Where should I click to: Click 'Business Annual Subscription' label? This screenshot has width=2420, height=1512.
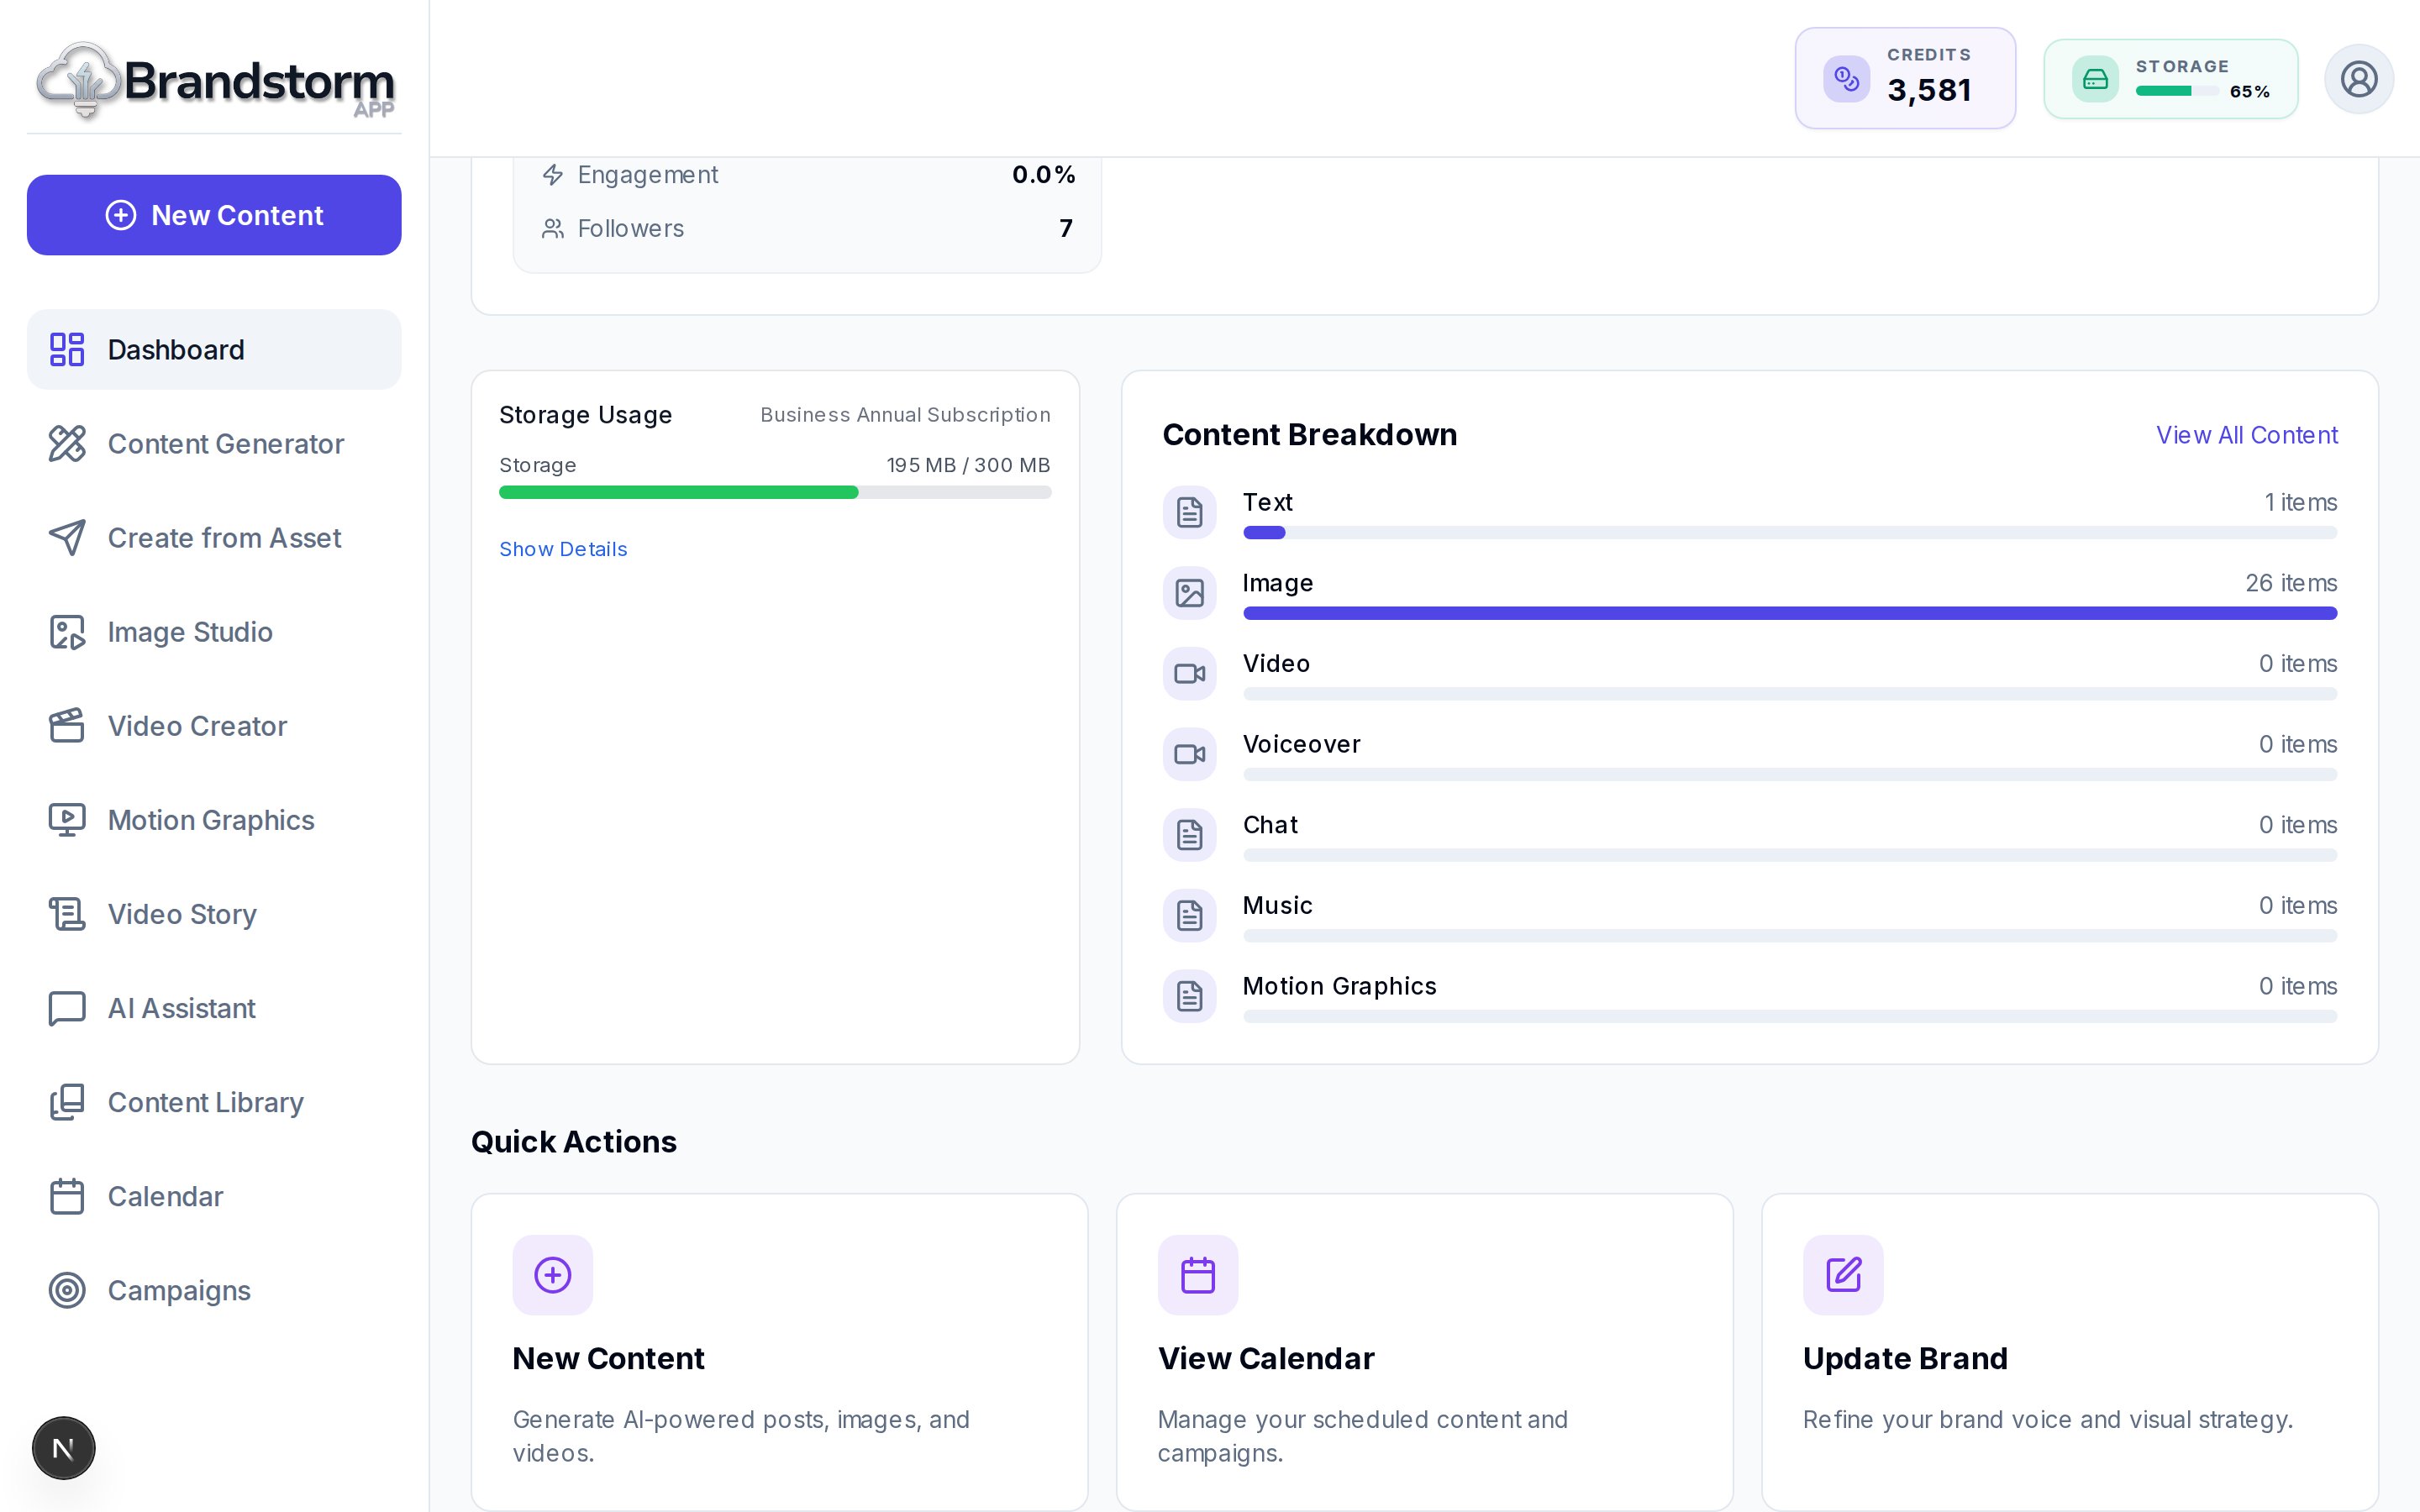(x=905, y=415)
